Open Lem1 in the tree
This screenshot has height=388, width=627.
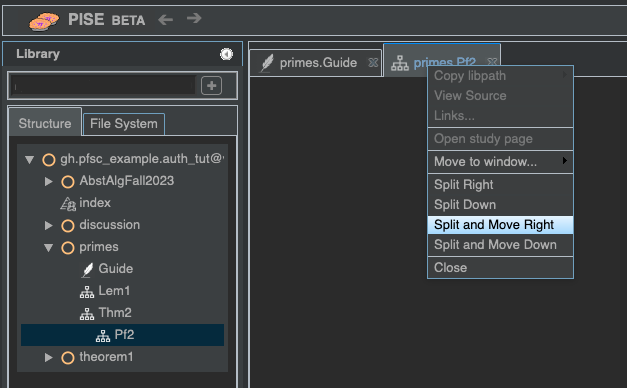click(x=114, y=291)
